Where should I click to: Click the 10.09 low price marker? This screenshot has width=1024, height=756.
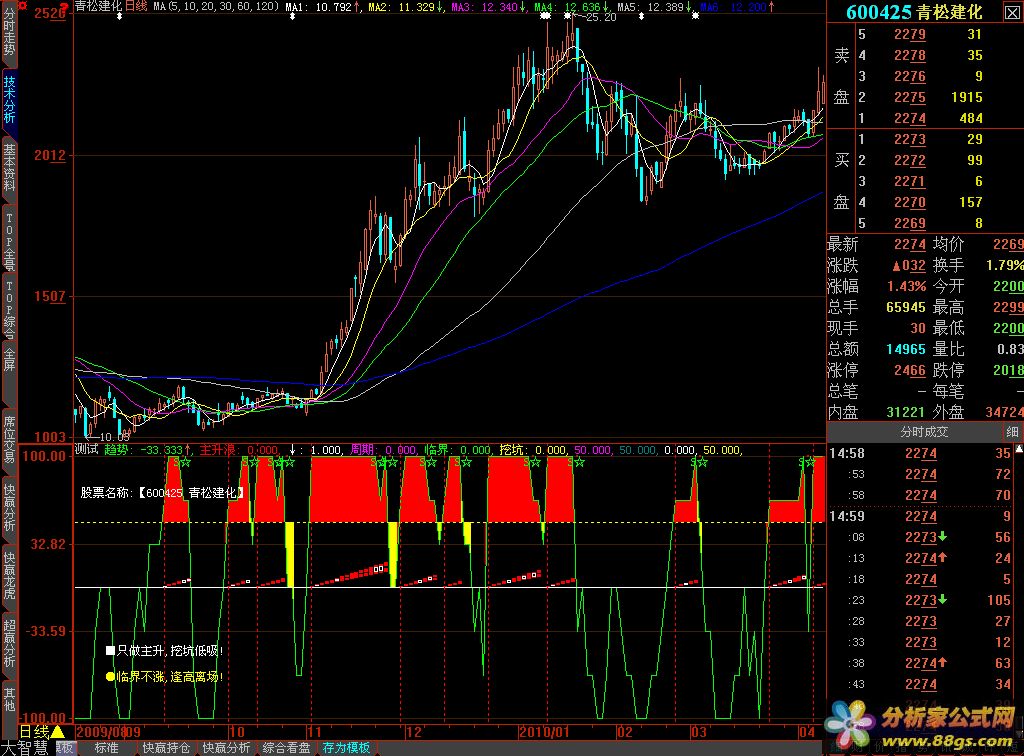pos(114,436)
